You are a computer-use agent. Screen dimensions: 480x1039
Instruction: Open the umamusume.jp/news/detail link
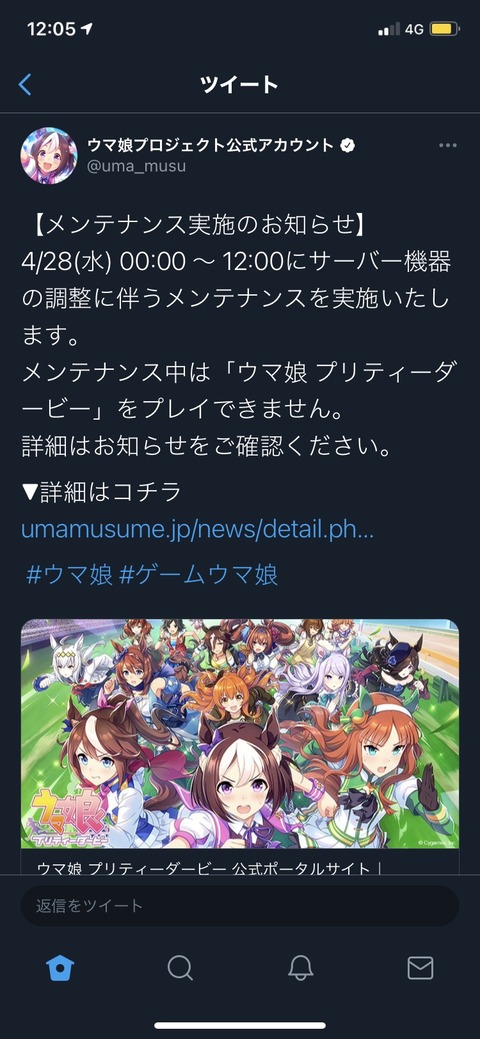(198, 529)
